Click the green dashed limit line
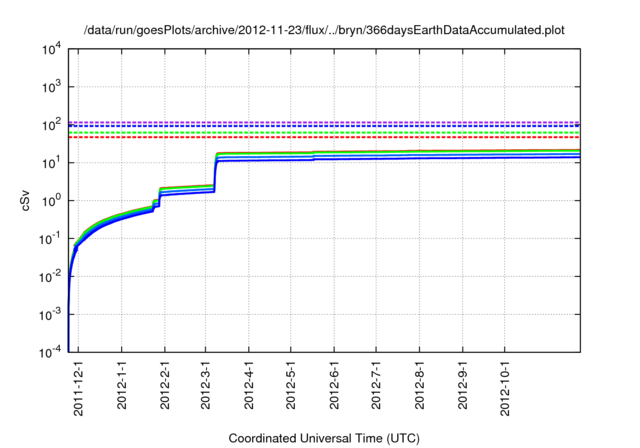 tap(324, 133)
